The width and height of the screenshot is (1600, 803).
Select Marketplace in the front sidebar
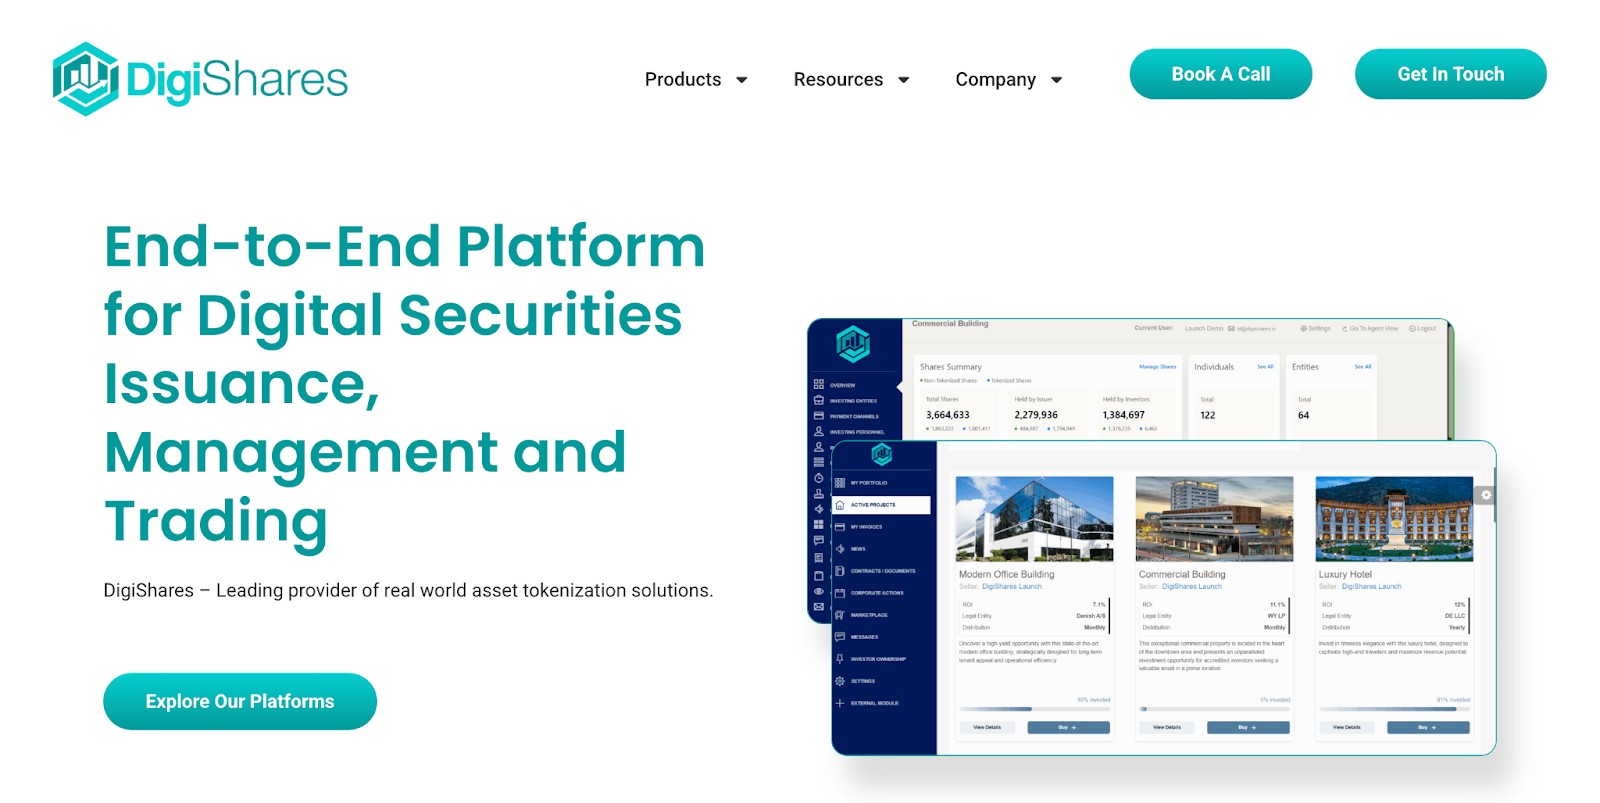869,615
